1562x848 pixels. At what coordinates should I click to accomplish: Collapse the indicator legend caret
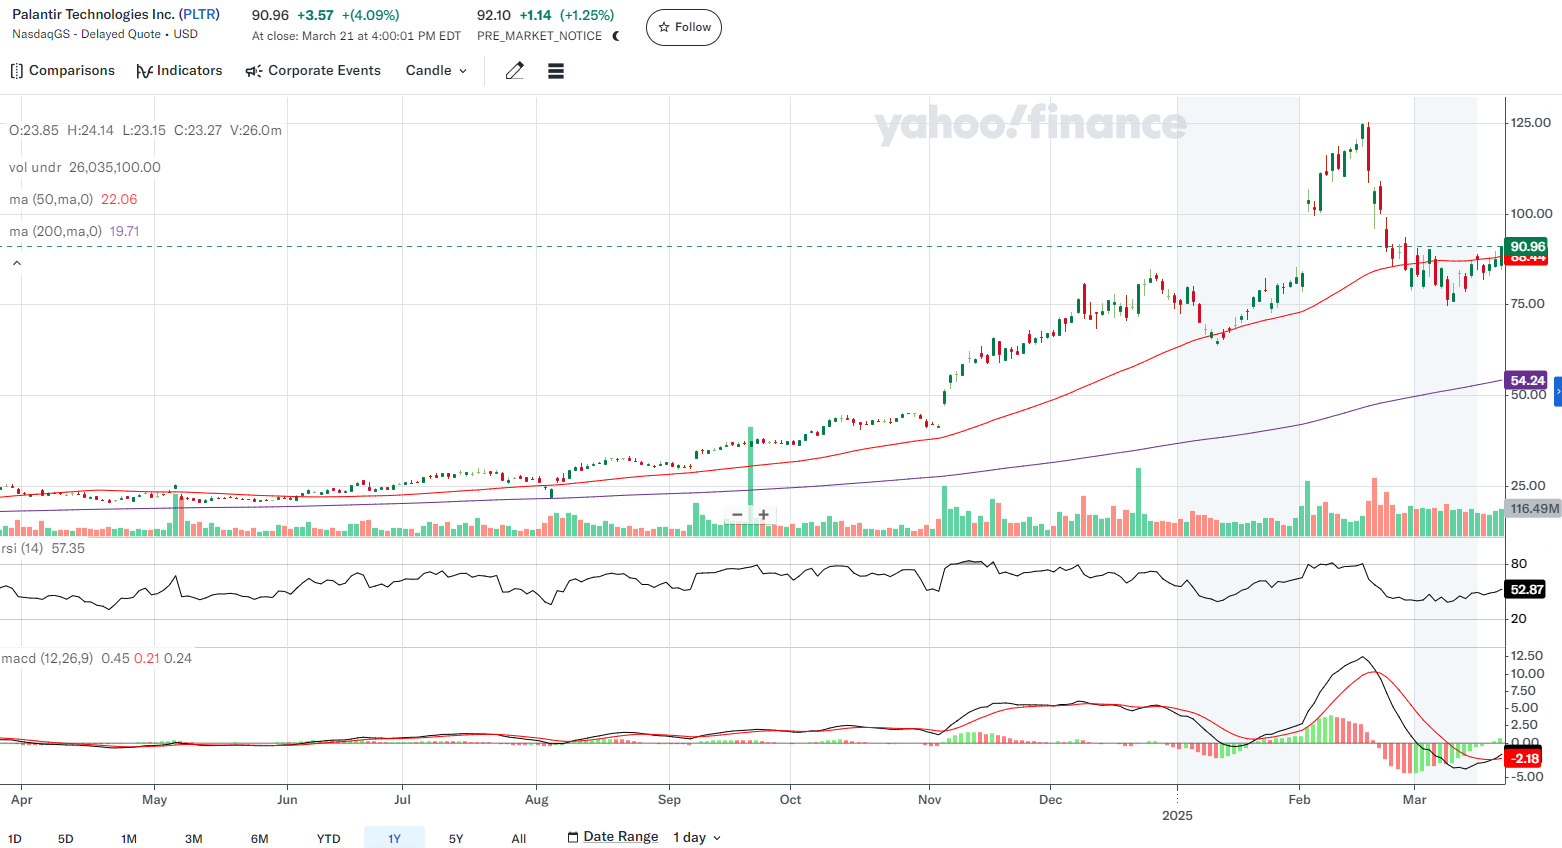pyautogui.click(x=16, y=263)
